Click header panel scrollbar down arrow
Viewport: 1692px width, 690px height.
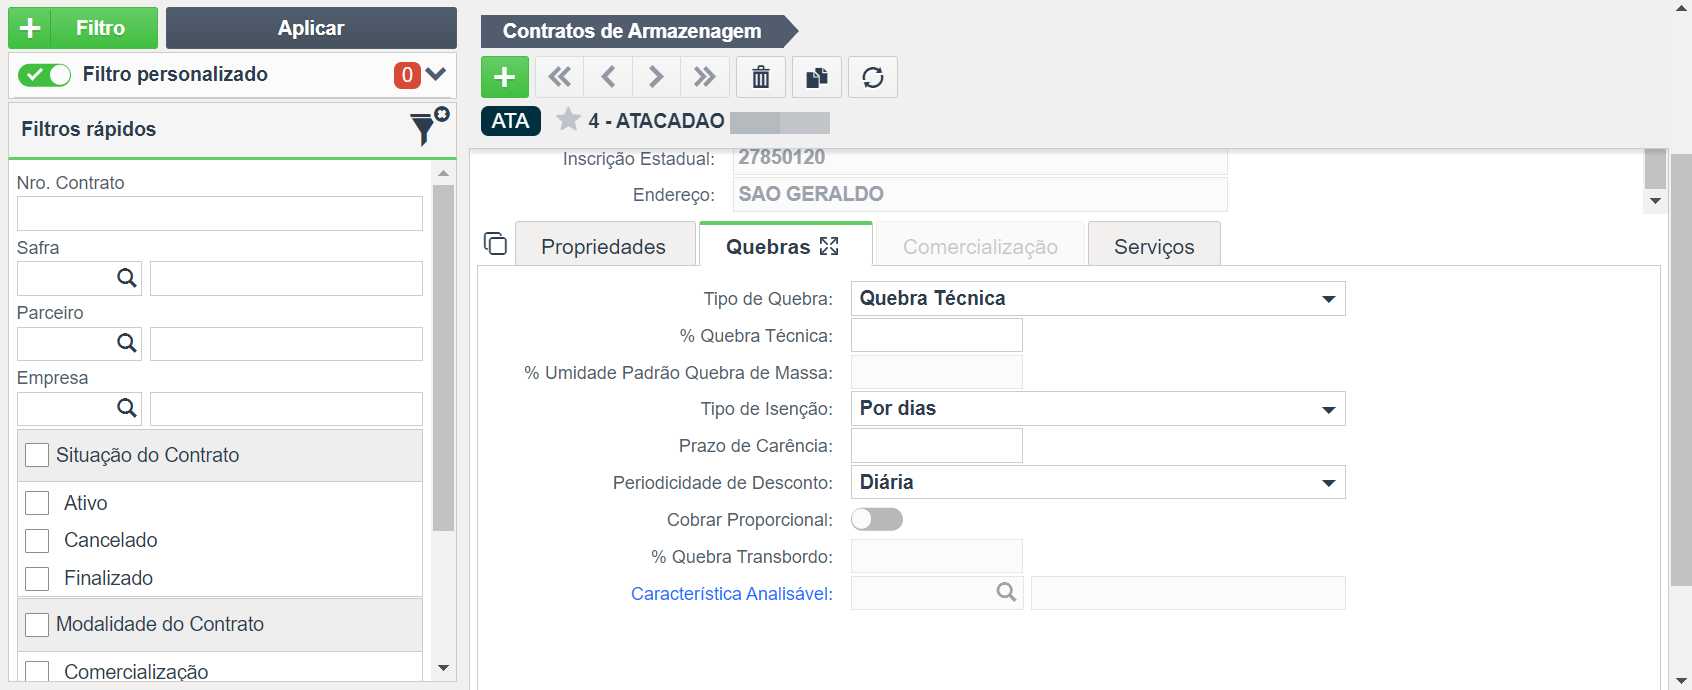point(1655,201)
